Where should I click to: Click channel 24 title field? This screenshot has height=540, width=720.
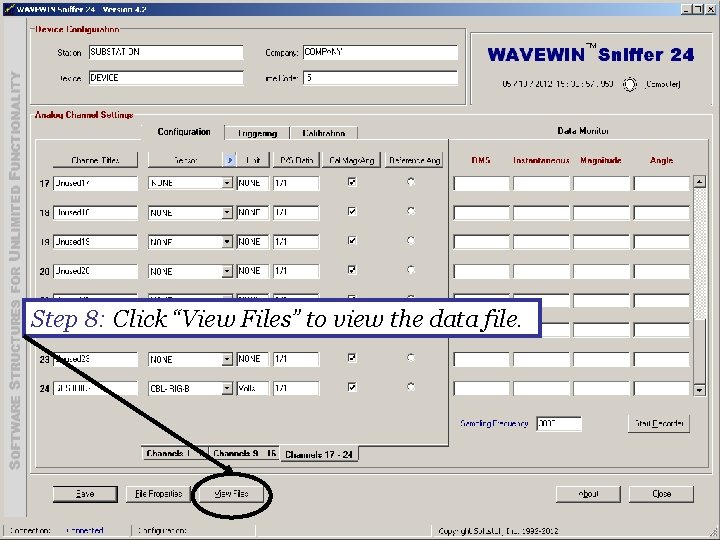pyautogui.click(x=95, y=388)
